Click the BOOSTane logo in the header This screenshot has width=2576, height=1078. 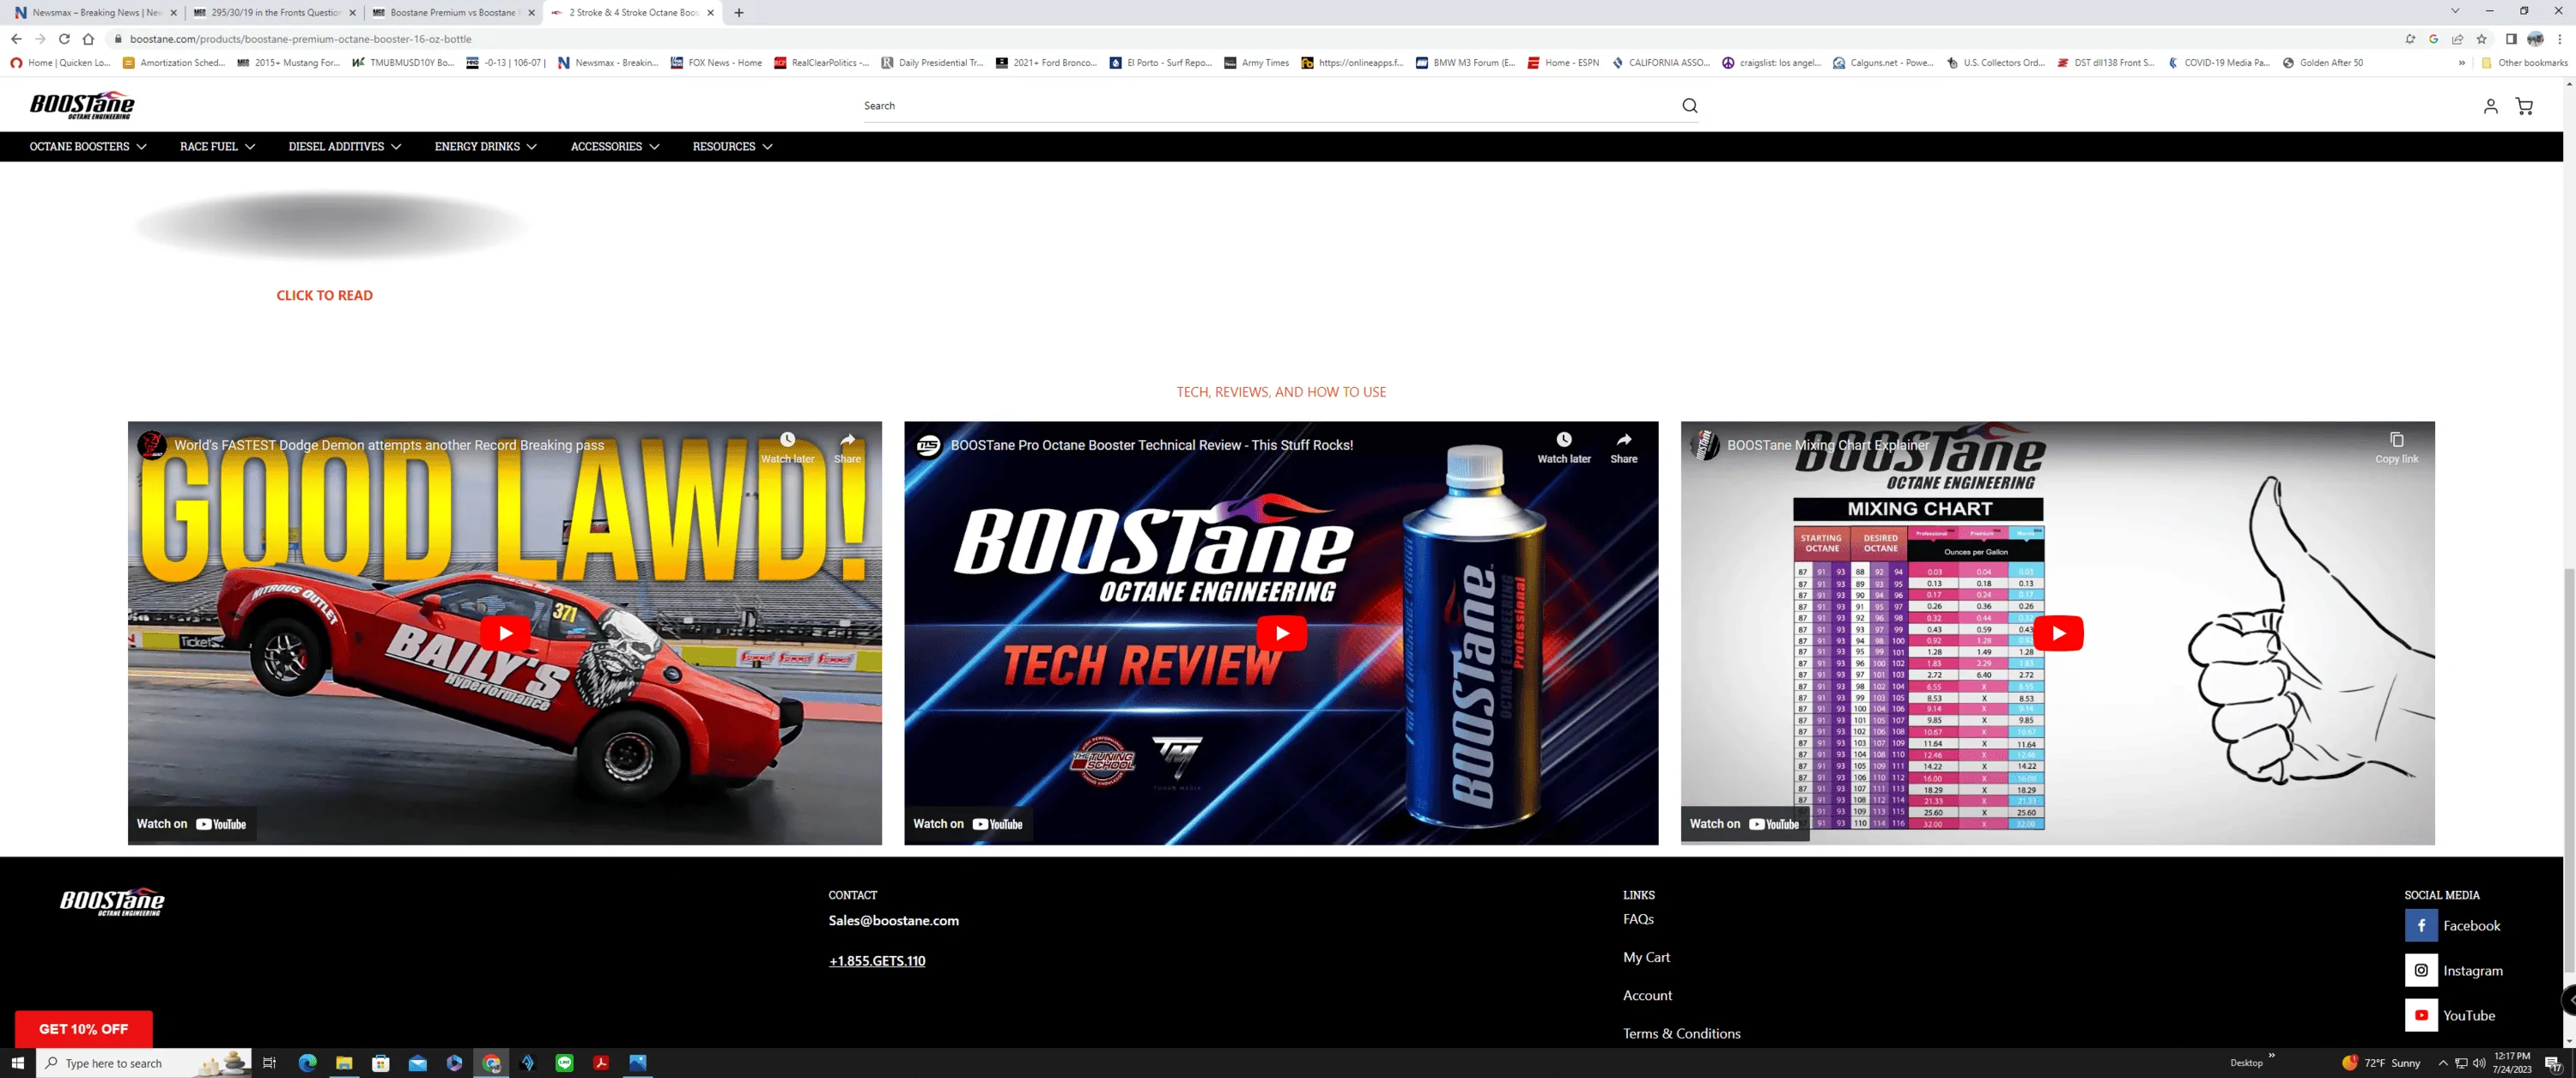[82, 105]
